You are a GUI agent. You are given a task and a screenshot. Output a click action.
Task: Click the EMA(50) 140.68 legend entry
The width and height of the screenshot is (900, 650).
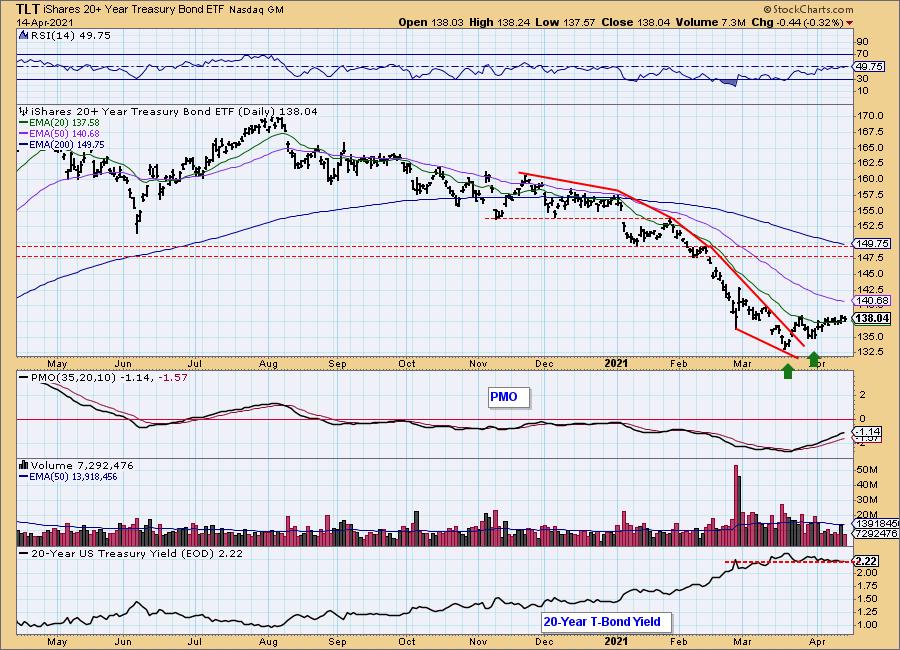[59, 133]
